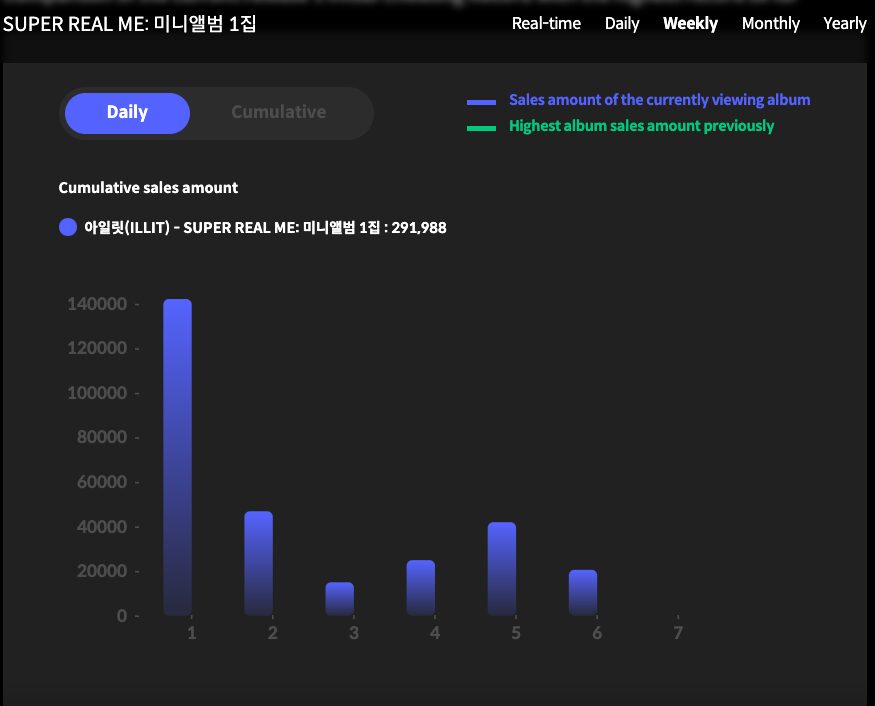Click the y-axis label 140000
The height and width of the screenshot is (706, 875).
[98, 303]
